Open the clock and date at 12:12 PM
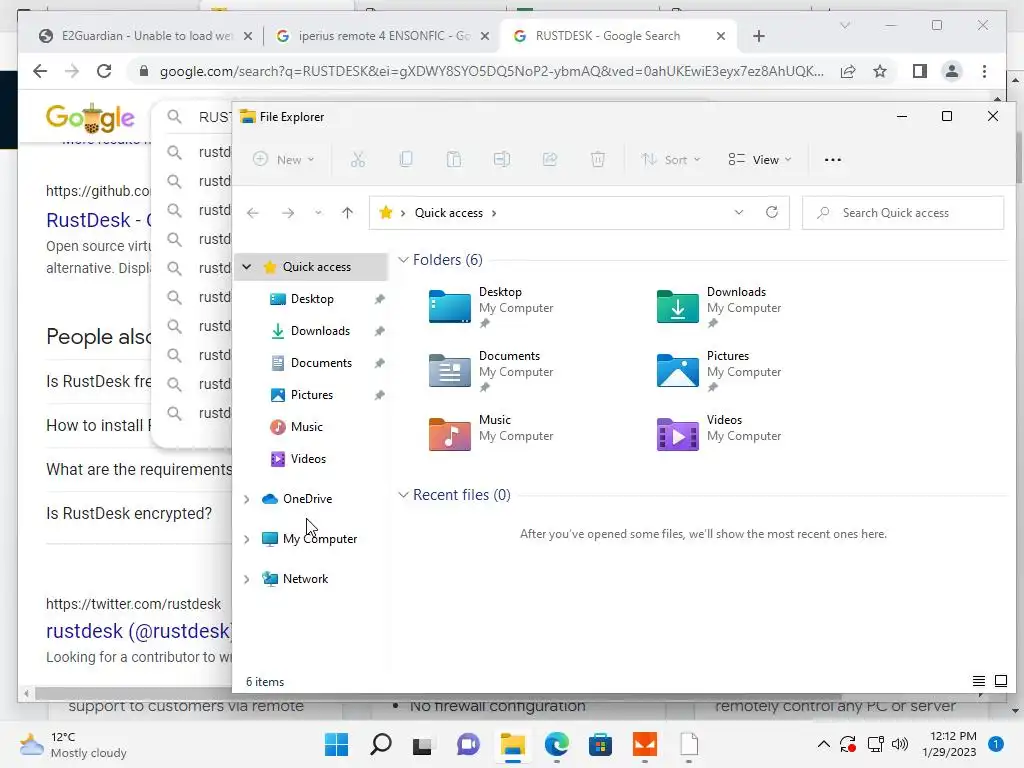Screen dimensions: 1024x768 coord(949,744)
